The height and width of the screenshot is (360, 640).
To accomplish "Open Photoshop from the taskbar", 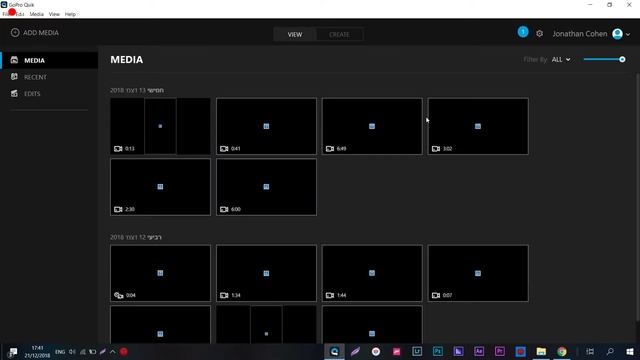I will pyautogui.click(x=438, y=351).
